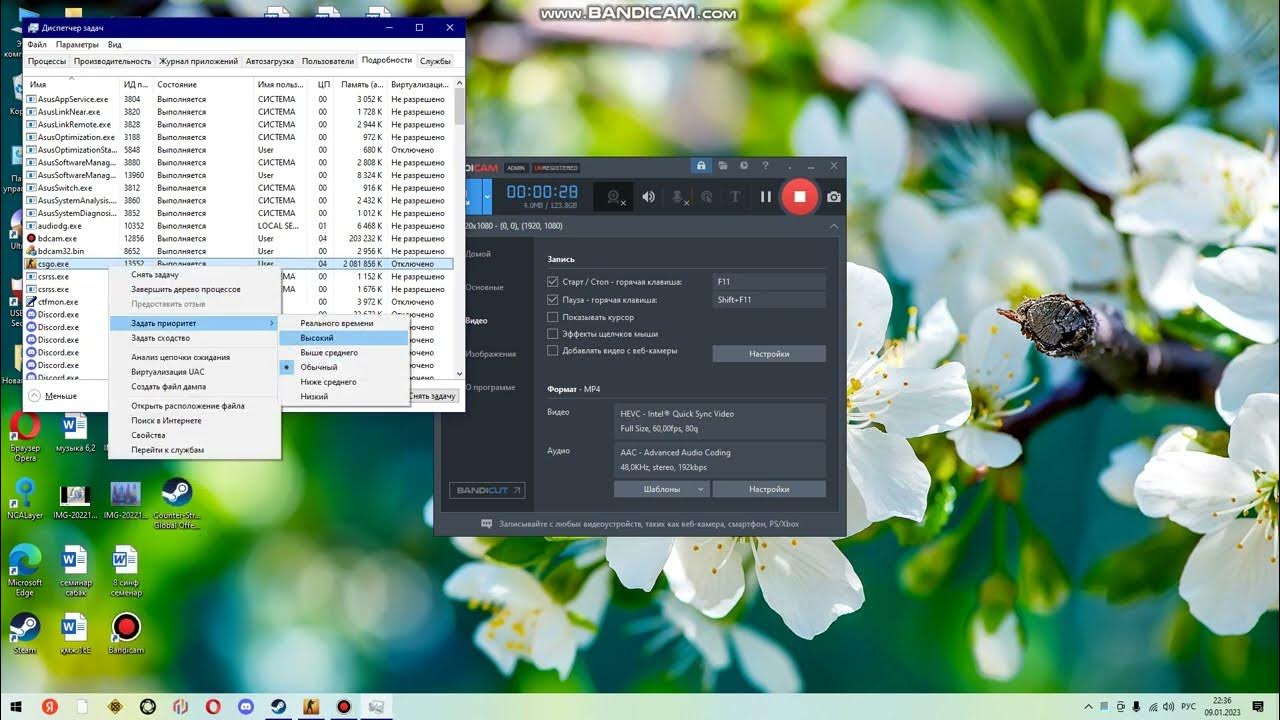Open Bandicam output folder icon
Viewport: 1280px width, 720px height.
coord(724,166)
